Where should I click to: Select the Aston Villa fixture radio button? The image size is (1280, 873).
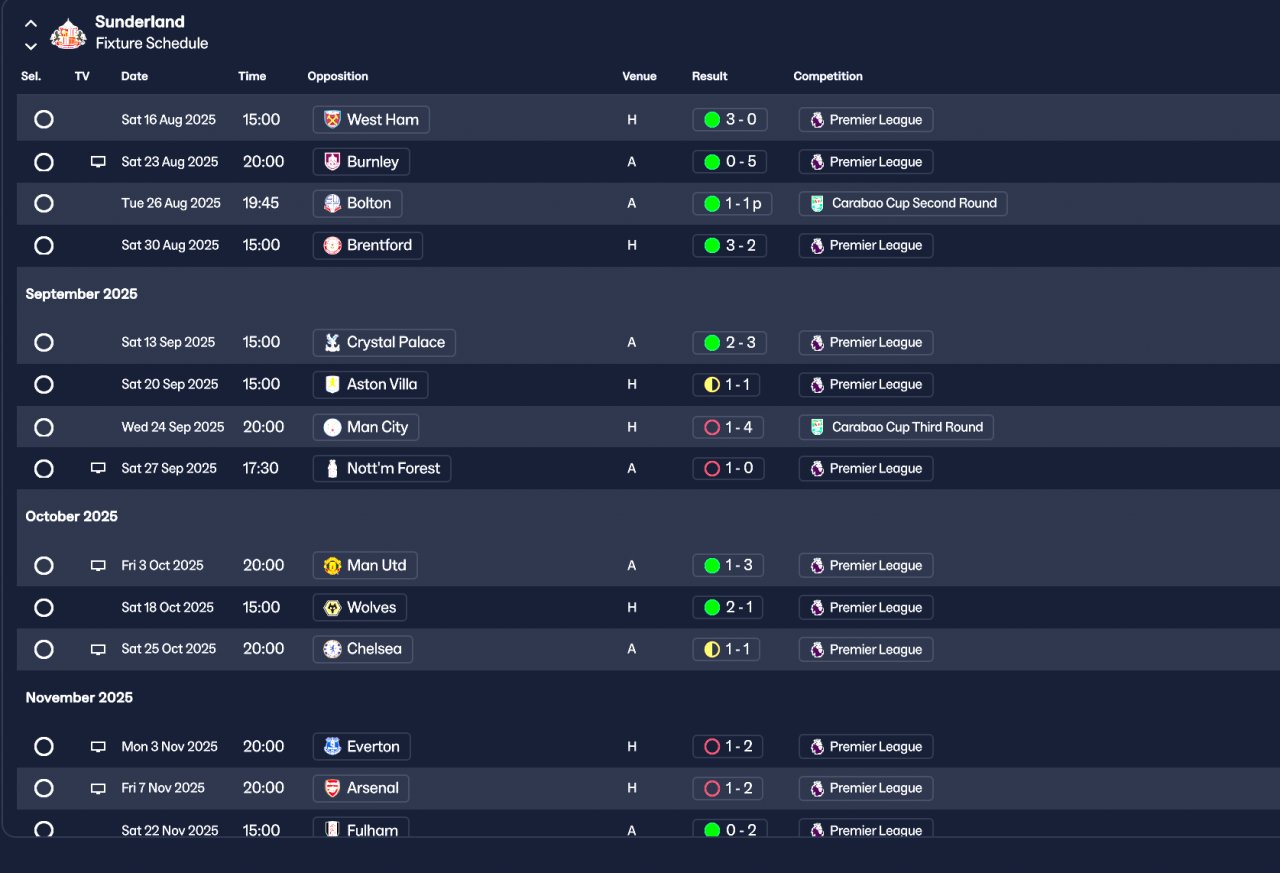click(44, 384)
